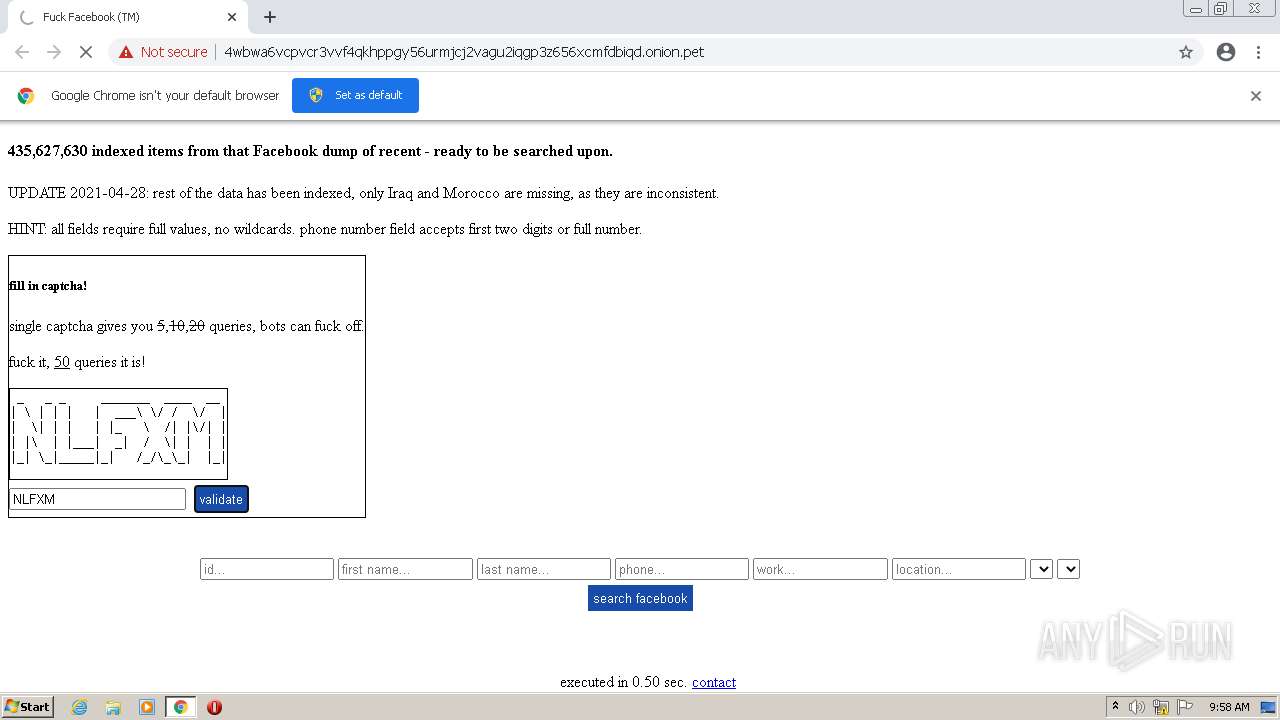Click the network tray icon

1161,707
